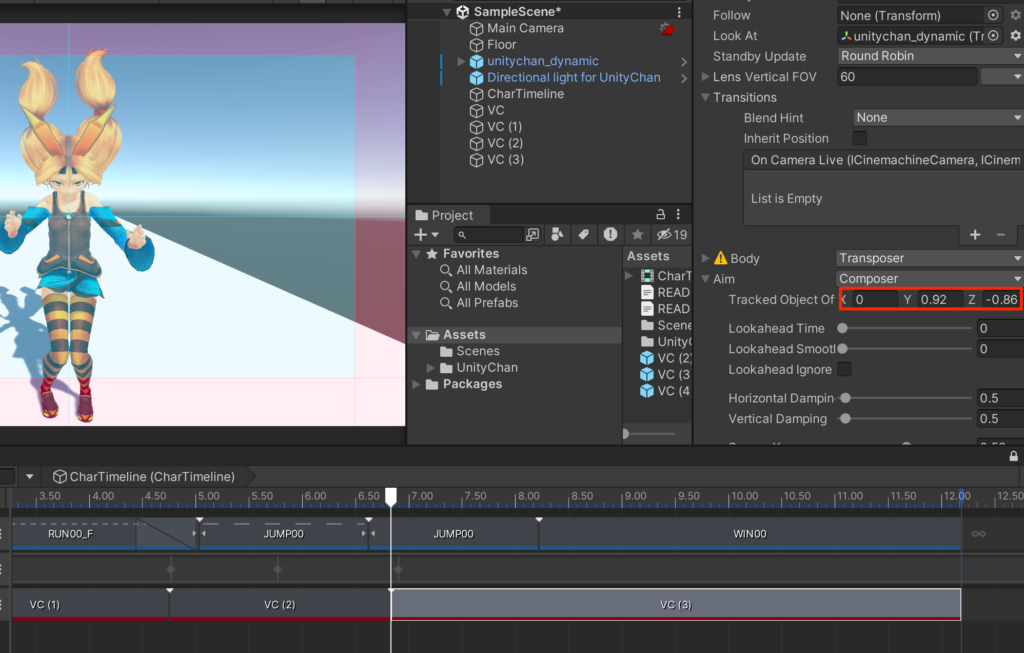Click the CharTimeline object icon in Hierarchy
This screenshot has height=653, width=1024.
coord(477,94)
